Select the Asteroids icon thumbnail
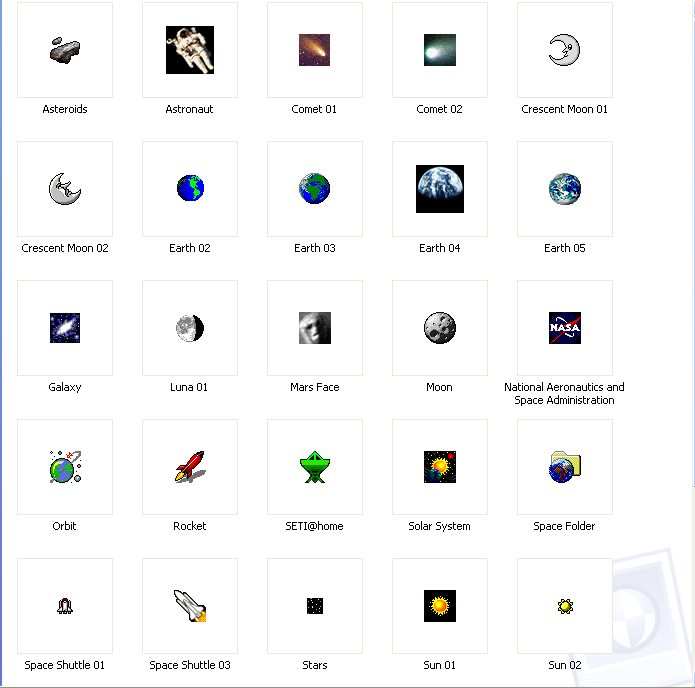 click(x=65, y=50)
